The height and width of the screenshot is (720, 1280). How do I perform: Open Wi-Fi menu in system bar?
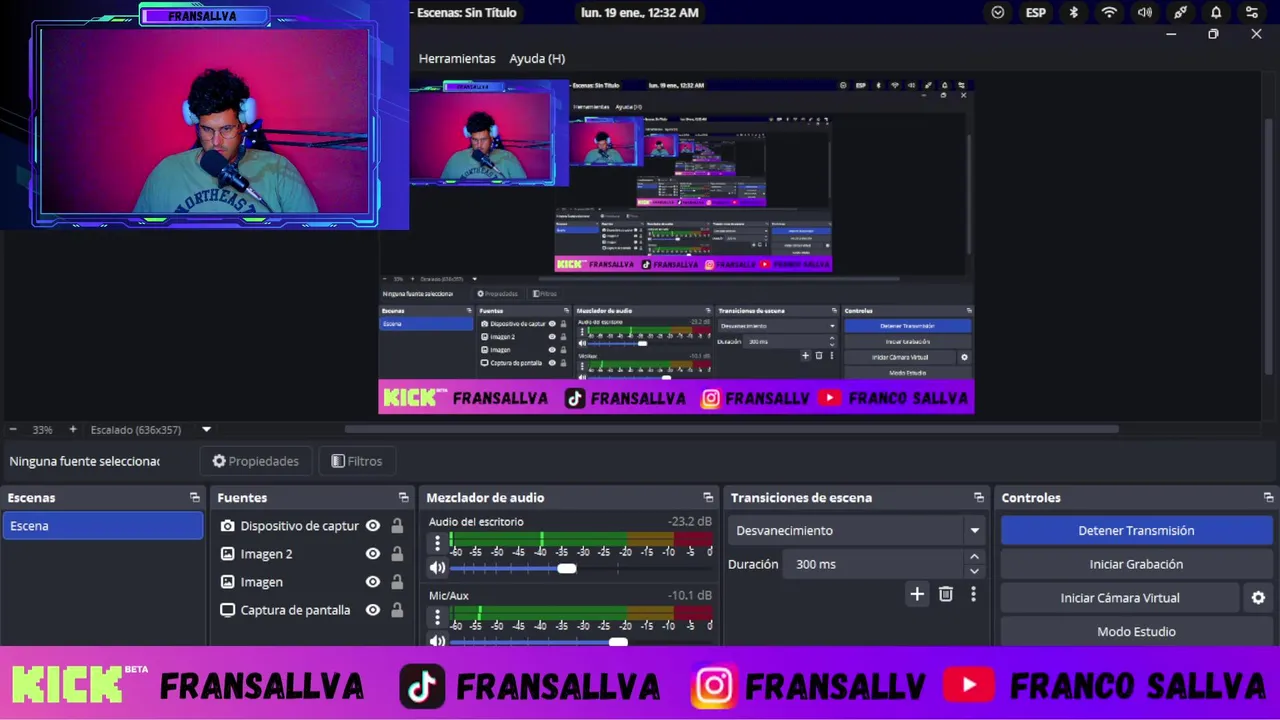coord(1109,13)
